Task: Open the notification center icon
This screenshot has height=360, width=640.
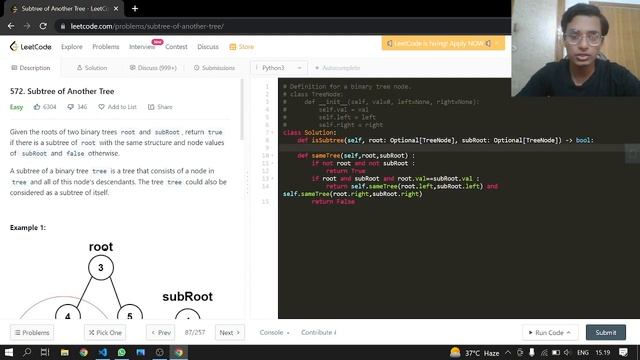Action: (x=623, y=353)
